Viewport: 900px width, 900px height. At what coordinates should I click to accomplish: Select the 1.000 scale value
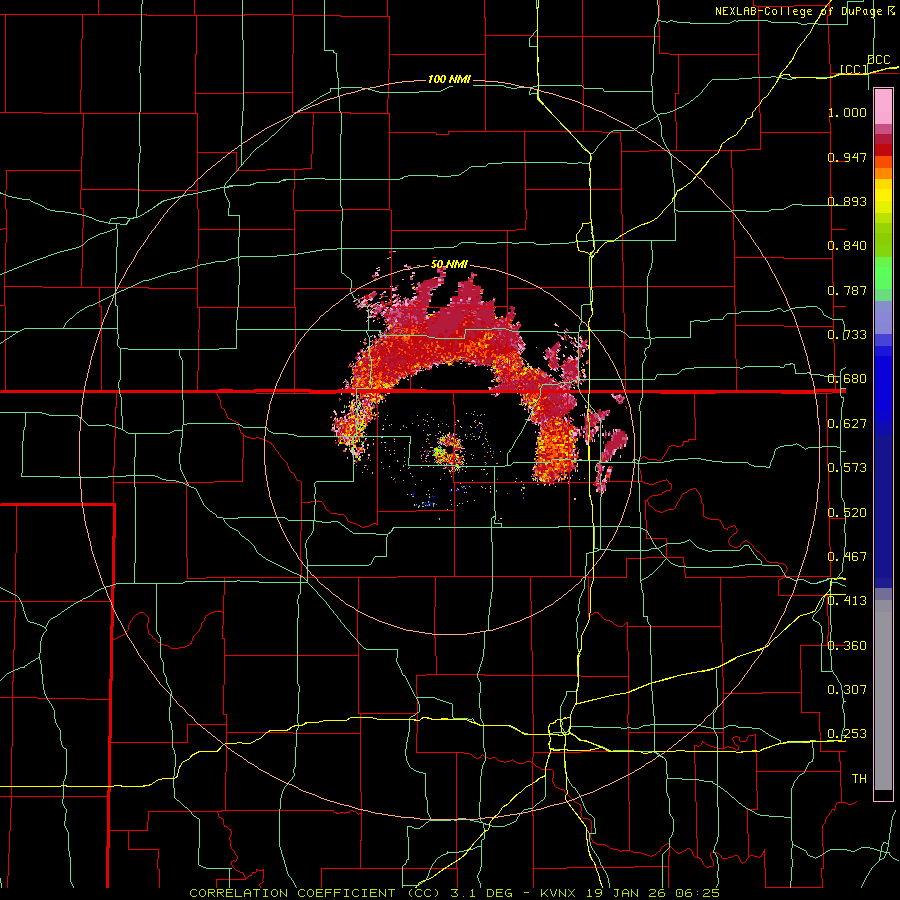[847, 112]
